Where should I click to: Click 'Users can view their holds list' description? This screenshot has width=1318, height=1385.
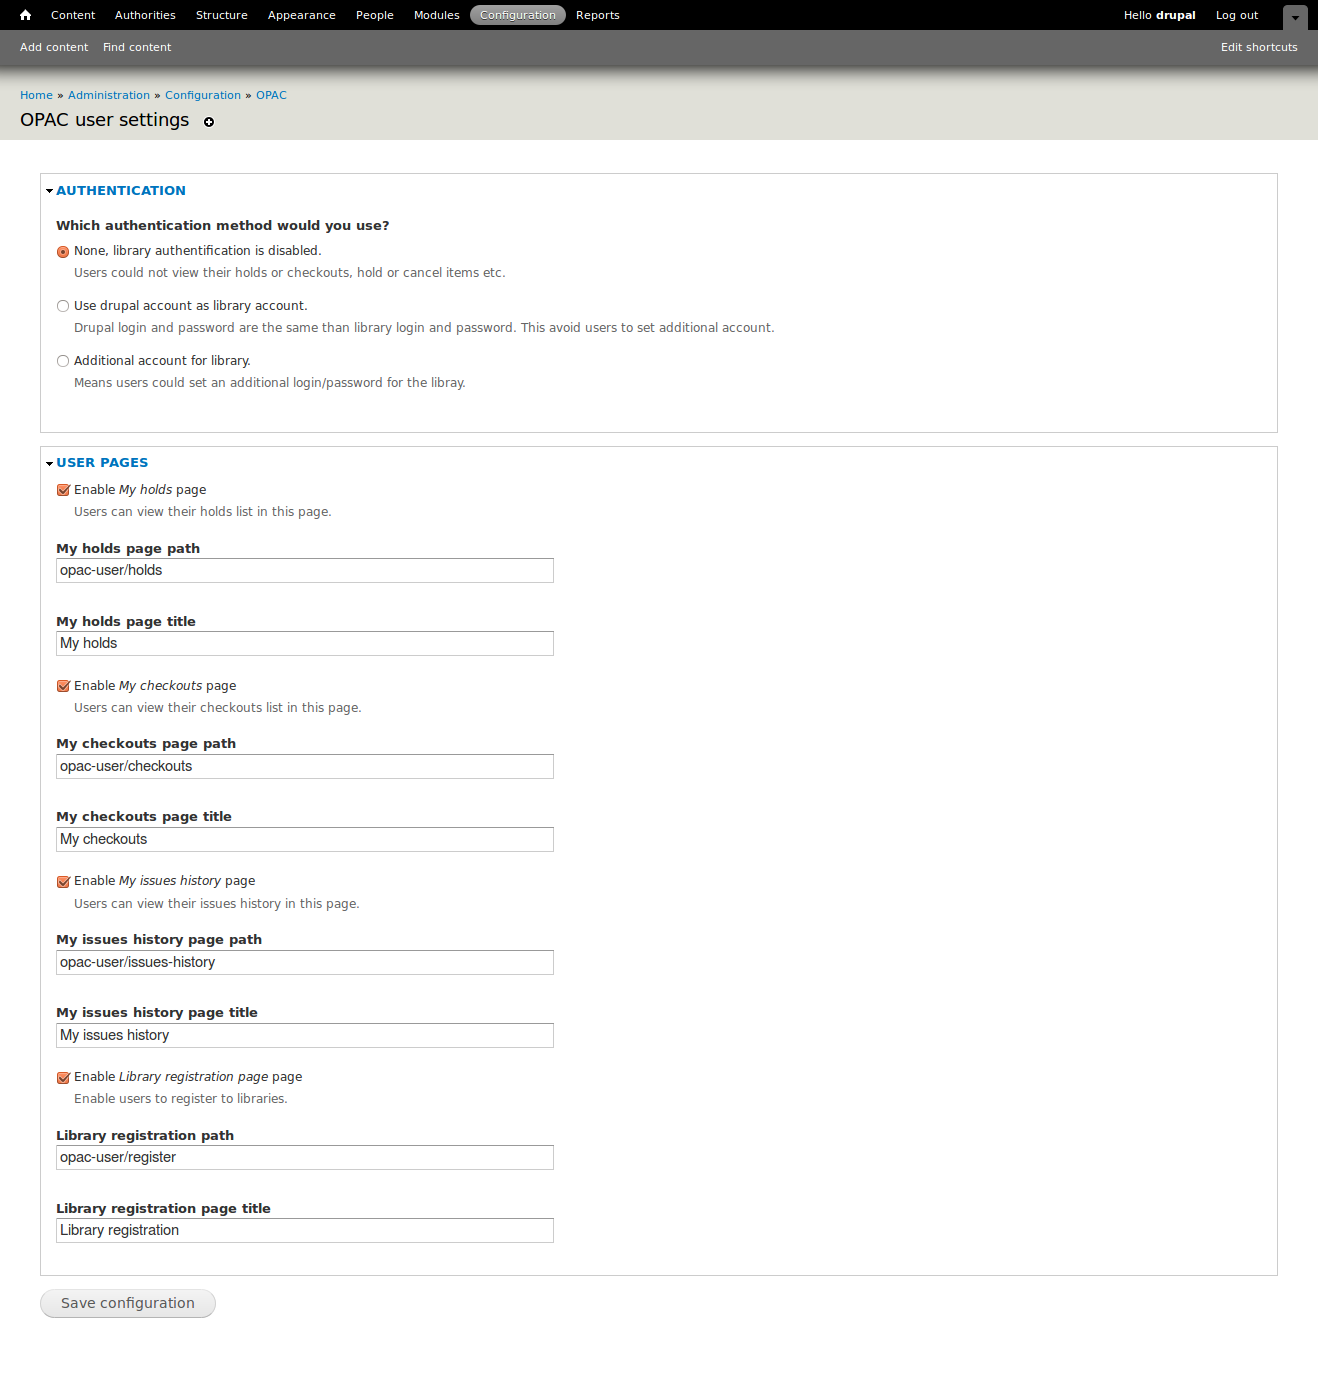203,512
